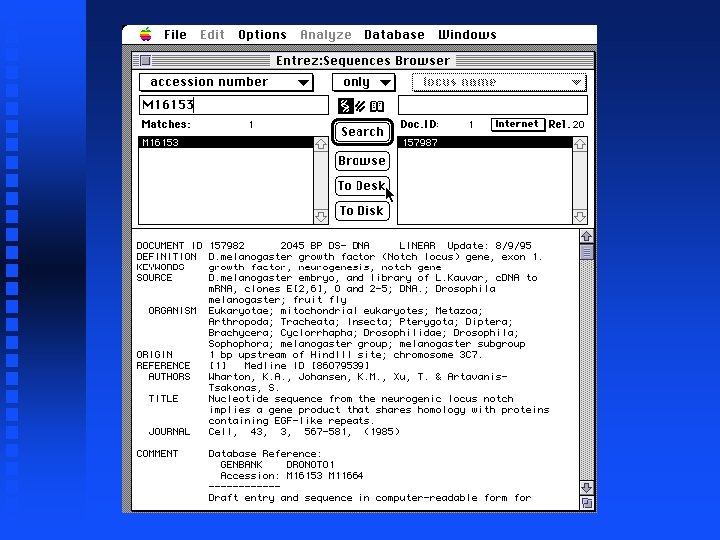Click the 'Cell, 43, 3, 567-581, (1985)' journal line
720x540 pixels.
(x=304, y=432)
